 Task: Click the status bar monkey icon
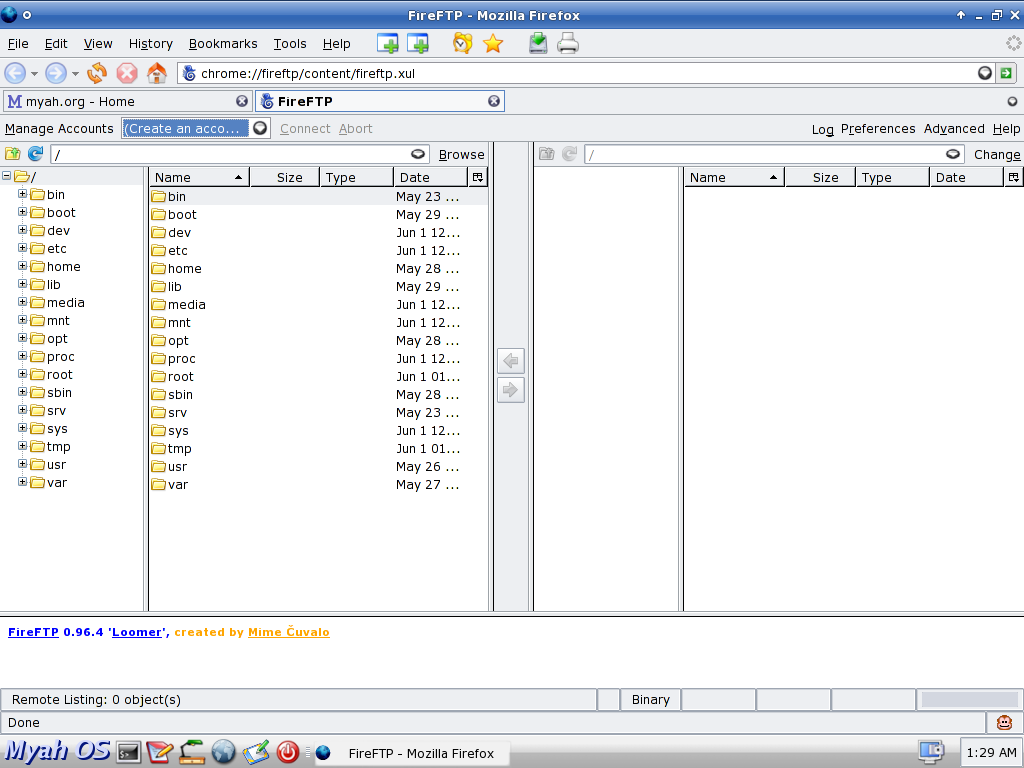(1004, 722)
